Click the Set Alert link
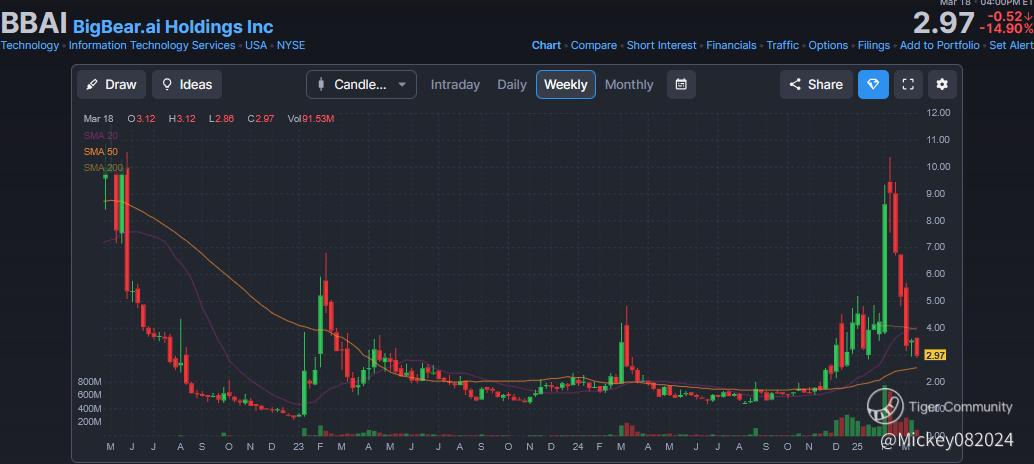1034x464 pixels. pos(1012,45)
